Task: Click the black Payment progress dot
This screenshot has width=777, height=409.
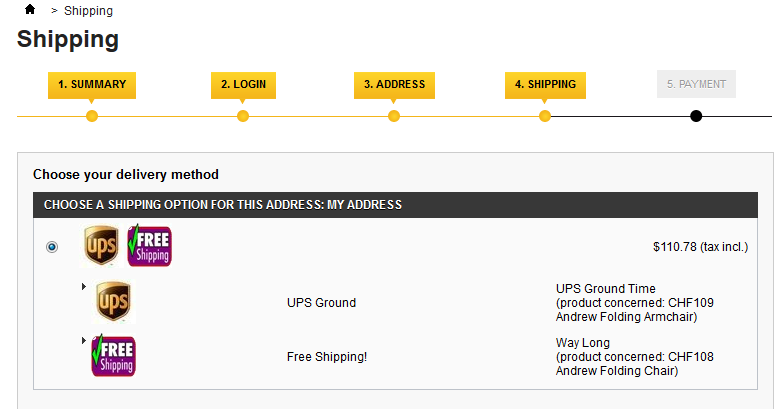Action: click(x=696, y=116)
